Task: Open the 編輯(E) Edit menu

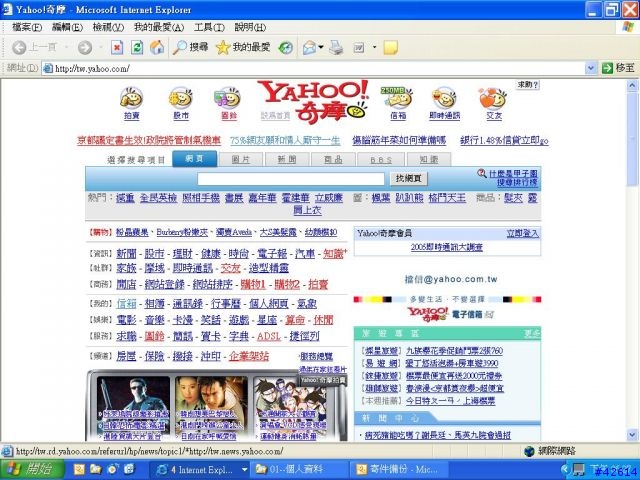Action: coord(67,27)
